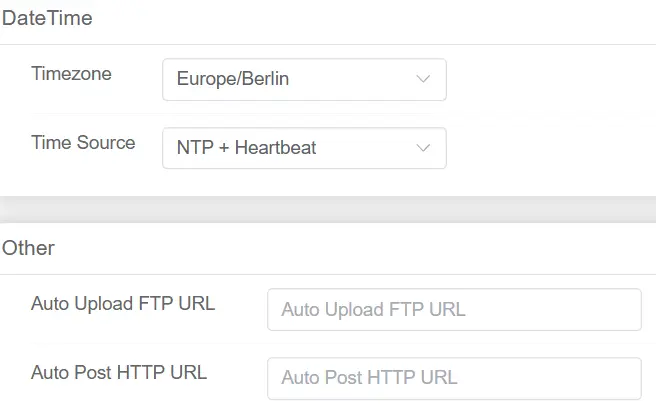Click the Timezone field label
This screenshot has width=656, height=414.
coord(71,73)
